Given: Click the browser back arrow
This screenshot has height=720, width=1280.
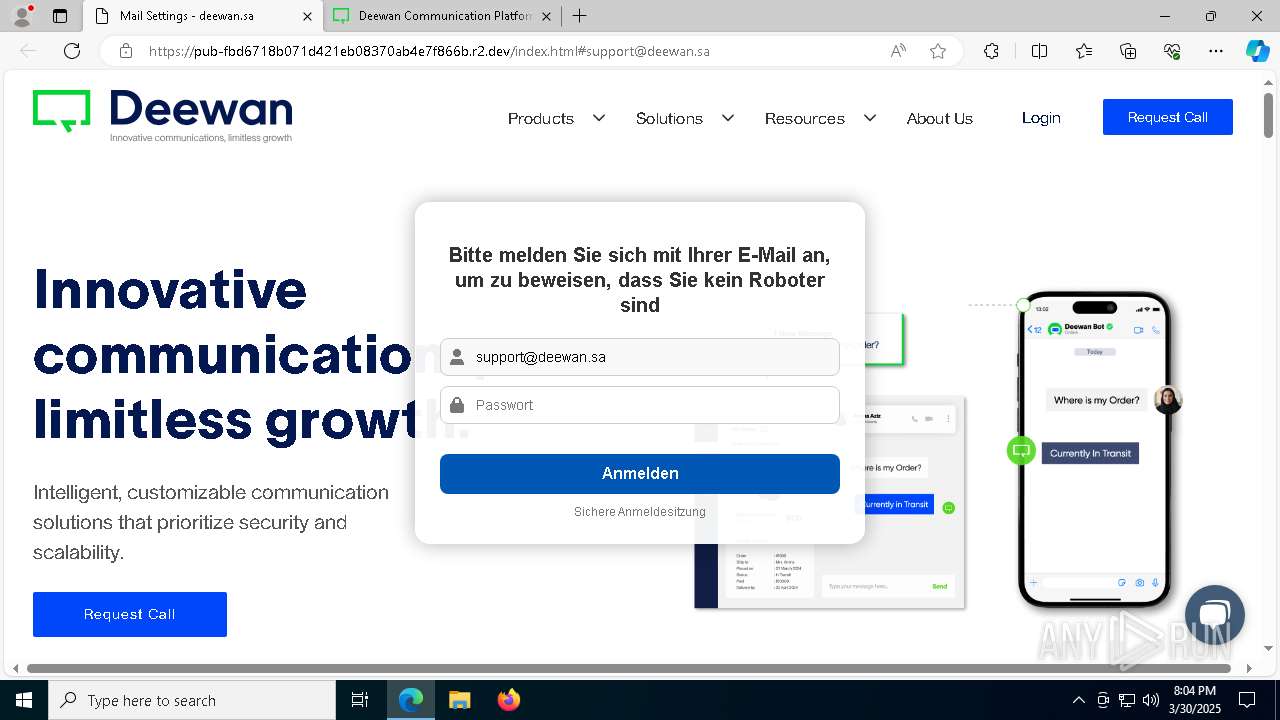Looking at the screenshot, I should pos(28,51).
